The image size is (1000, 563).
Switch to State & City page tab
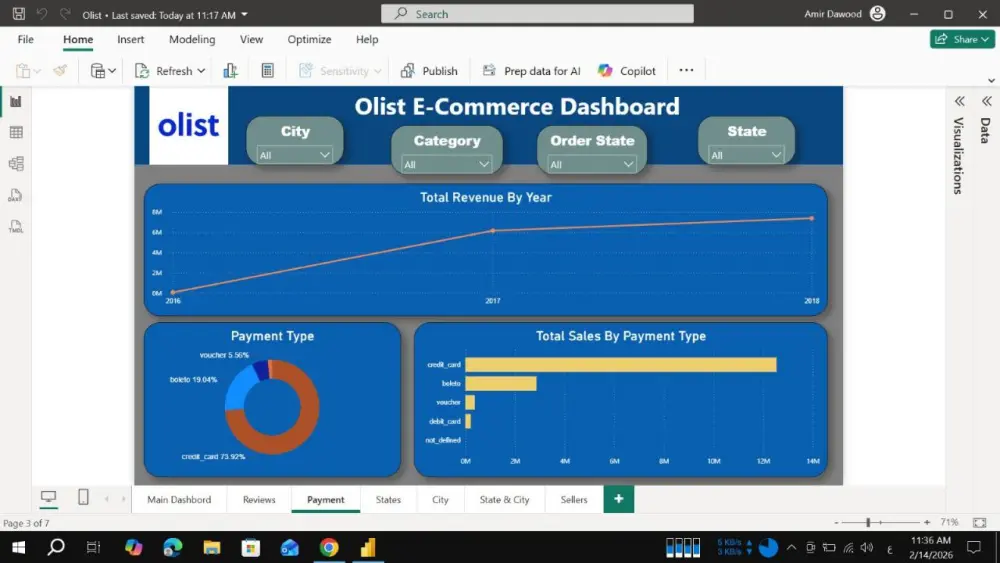504,499
